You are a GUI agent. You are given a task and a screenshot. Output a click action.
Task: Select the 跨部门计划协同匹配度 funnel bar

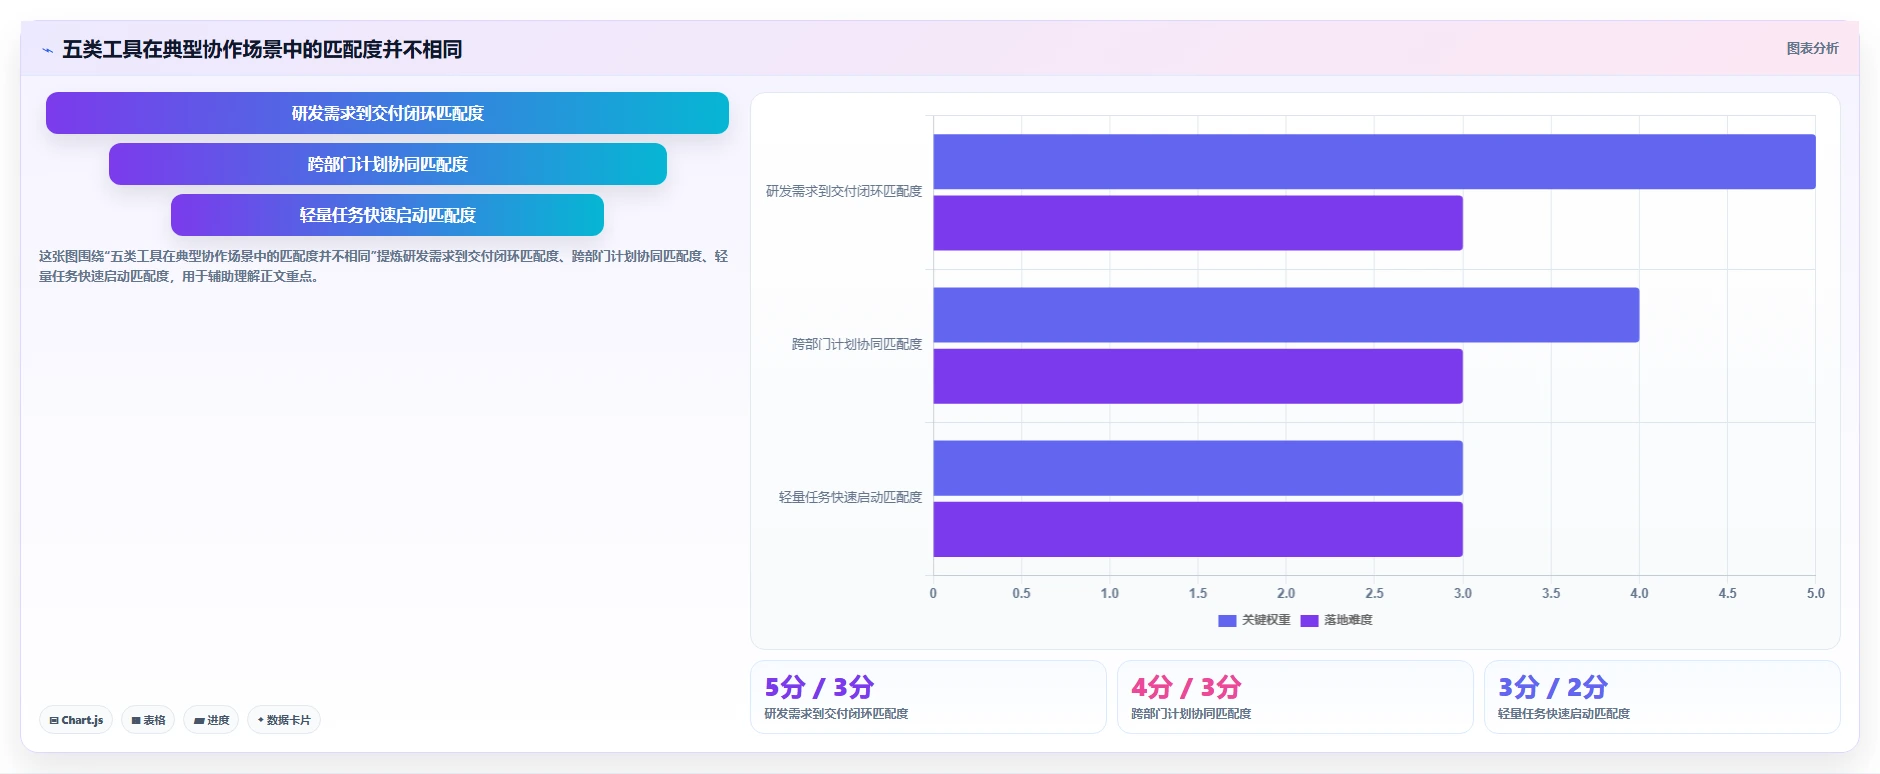point(387,164)
